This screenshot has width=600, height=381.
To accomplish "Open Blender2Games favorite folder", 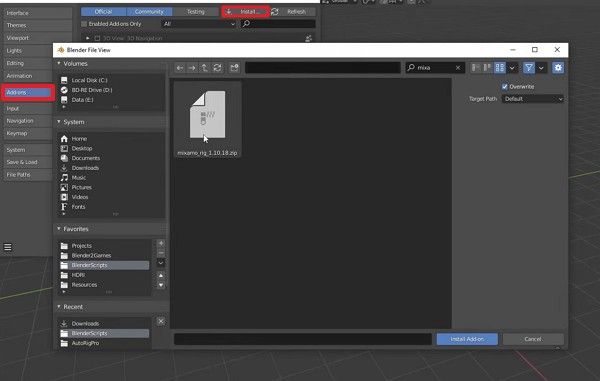I will tap(91, 256).
